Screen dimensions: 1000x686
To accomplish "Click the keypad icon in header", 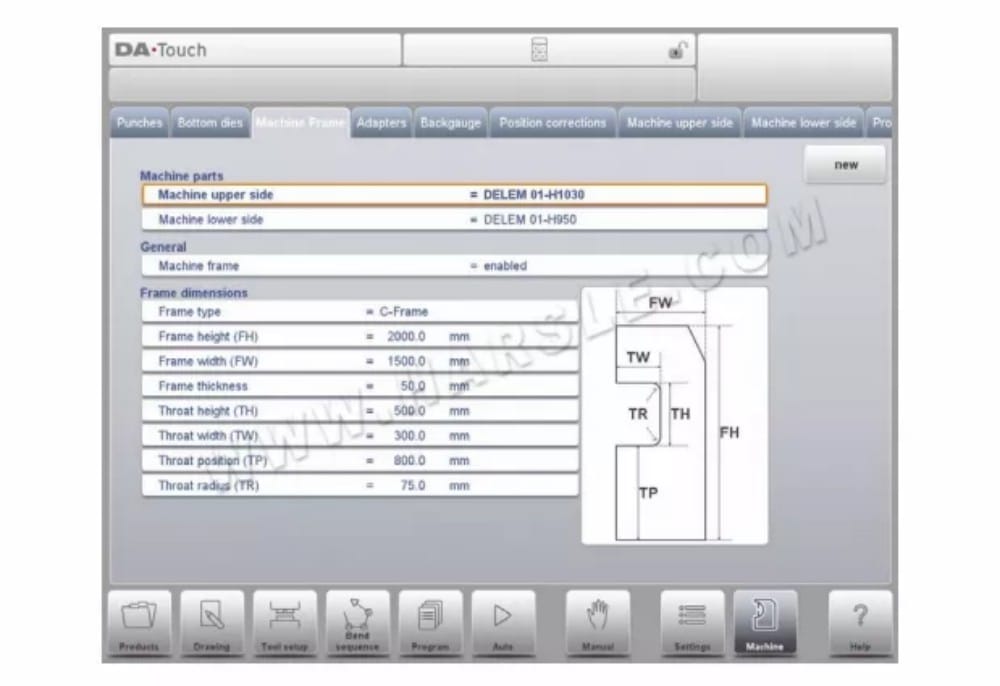I will pyautogui.click(x=539, y=50).
